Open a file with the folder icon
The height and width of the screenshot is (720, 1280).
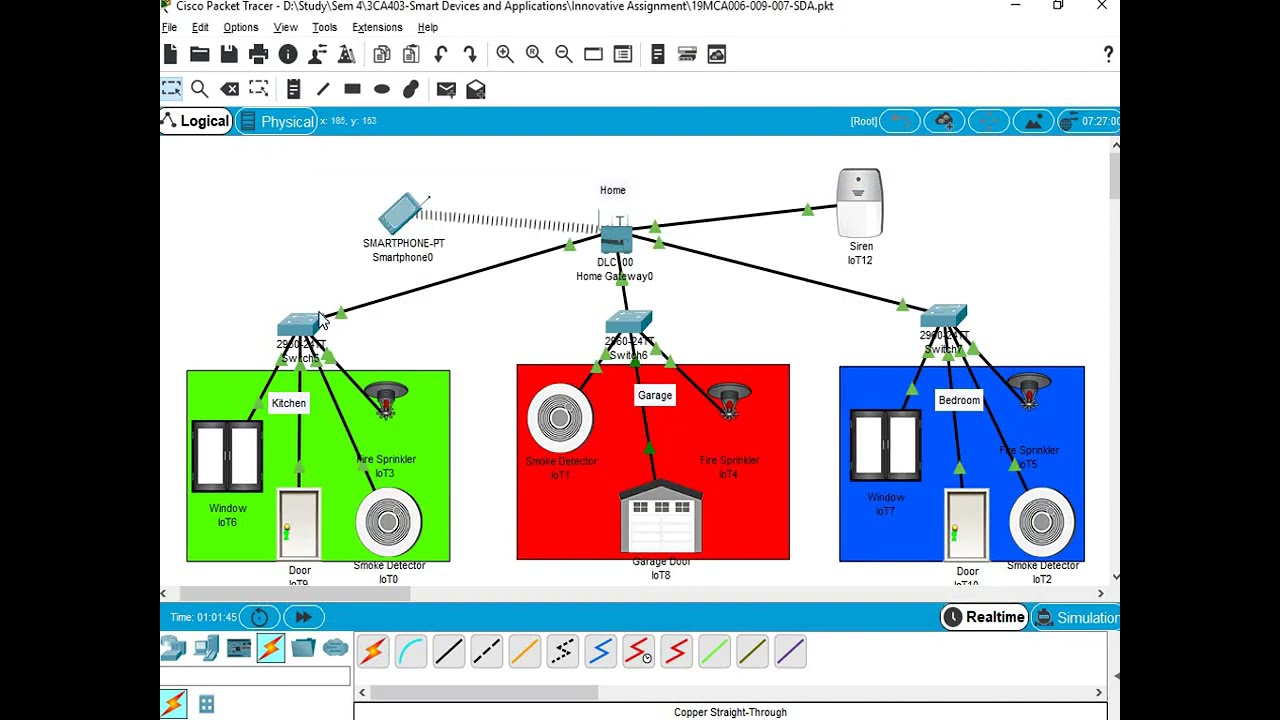click(200, 54)
